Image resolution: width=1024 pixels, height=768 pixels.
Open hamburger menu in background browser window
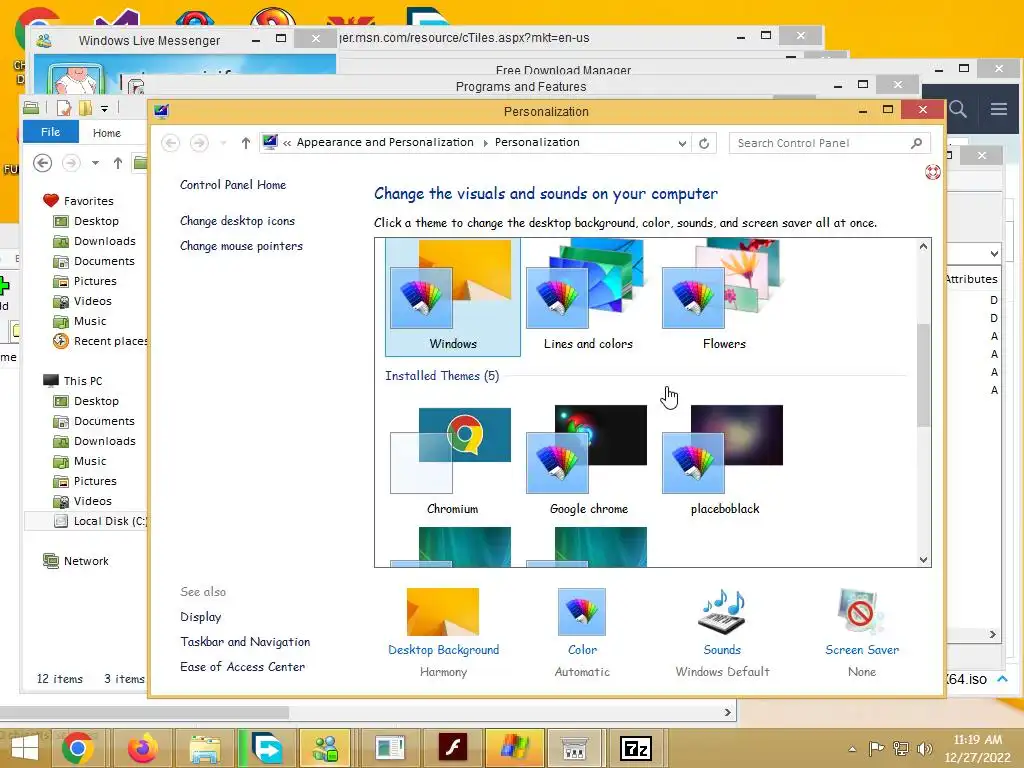(999, 109)
